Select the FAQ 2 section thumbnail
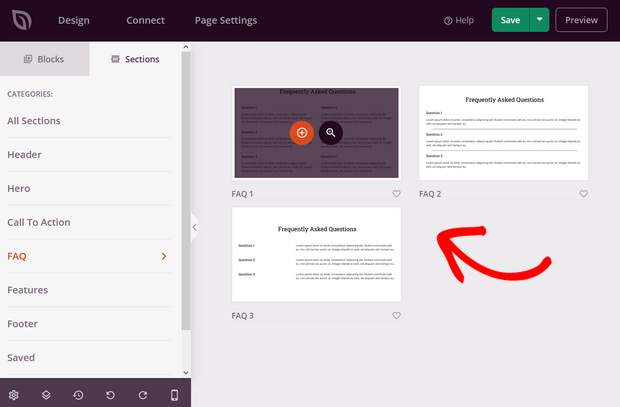 click(x=503, y=133)
